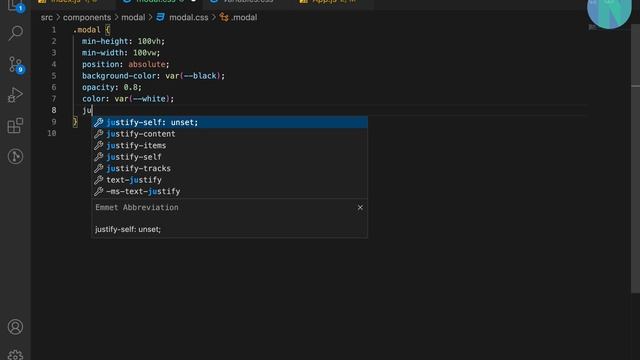640x360 pixels.
Task: Click the 'min-width: 100vw;' line
Action: pyautogui.click(x=121, y=53)
